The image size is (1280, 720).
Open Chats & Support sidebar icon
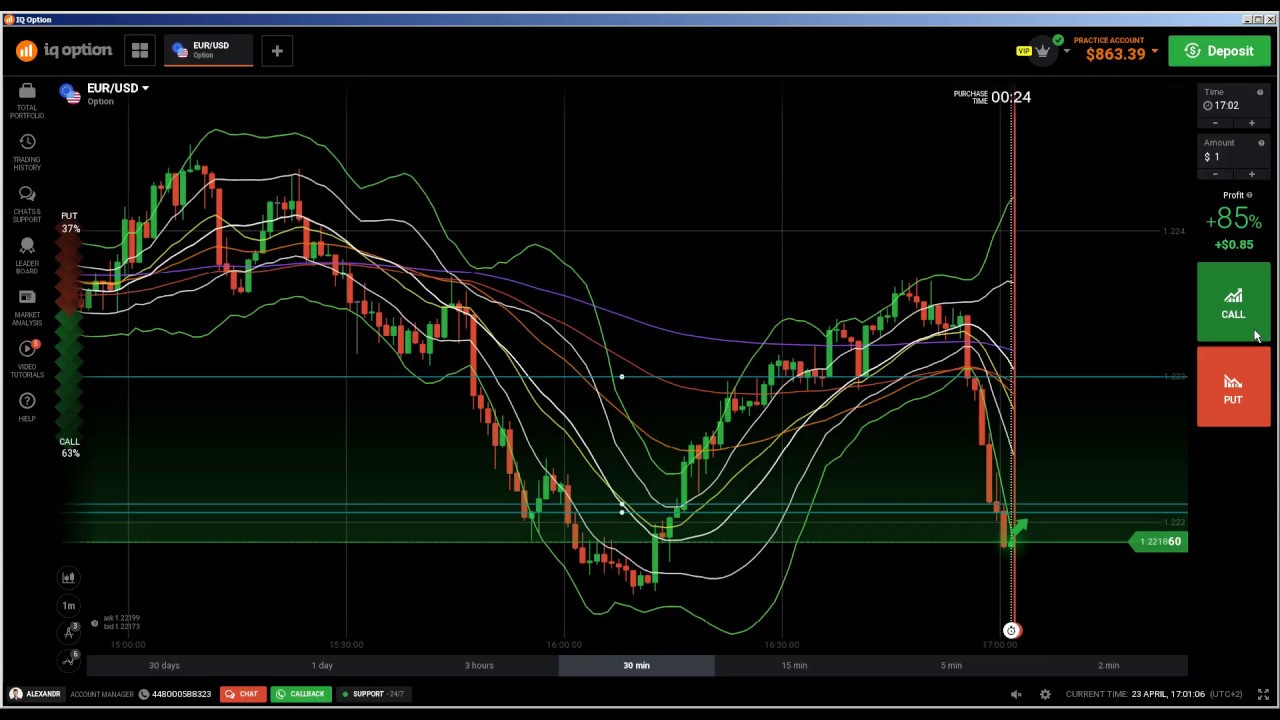[x=27, y=205]
